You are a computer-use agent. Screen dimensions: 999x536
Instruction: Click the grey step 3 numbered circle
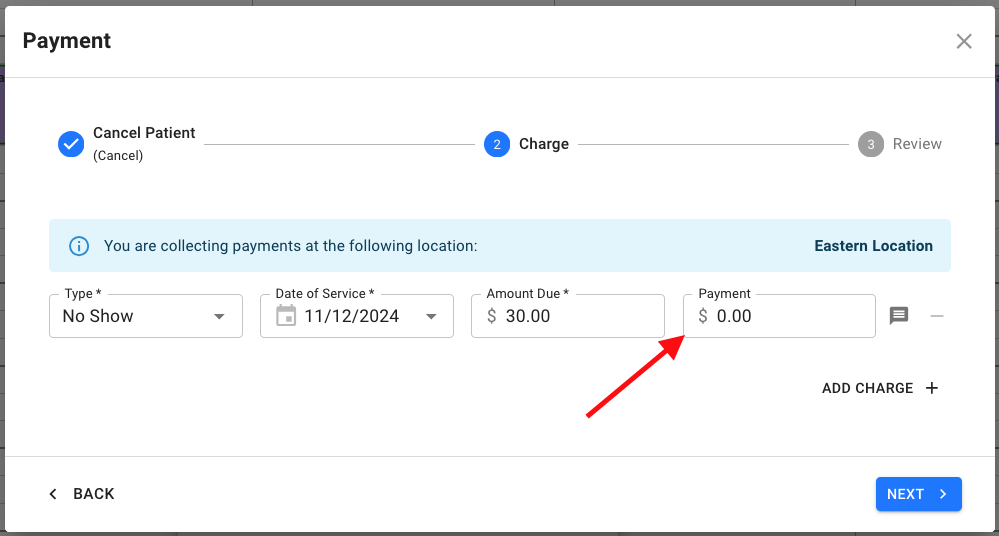coord(871,144)
